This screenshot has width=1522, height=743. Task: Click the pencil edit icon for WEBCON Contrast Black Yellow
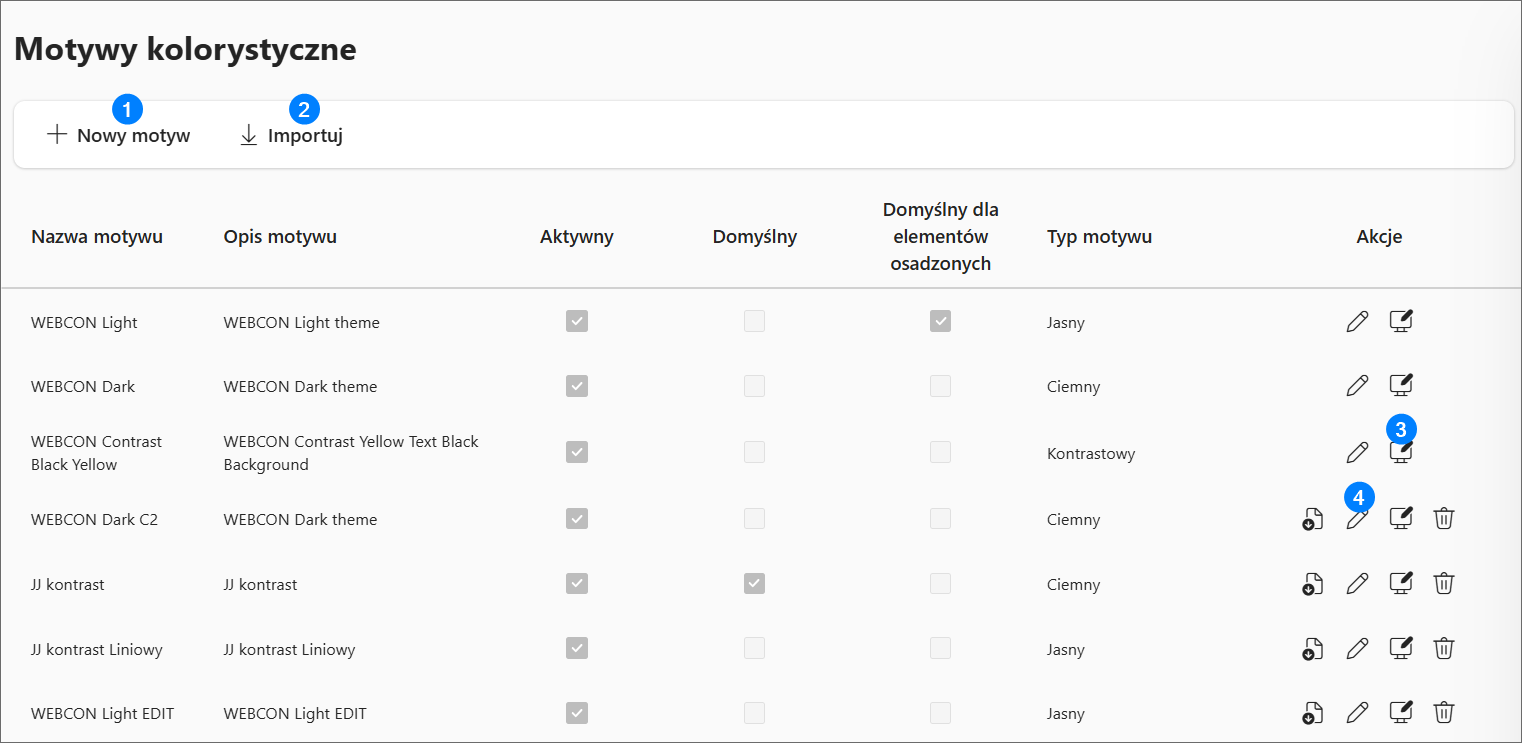(1357, 453)
